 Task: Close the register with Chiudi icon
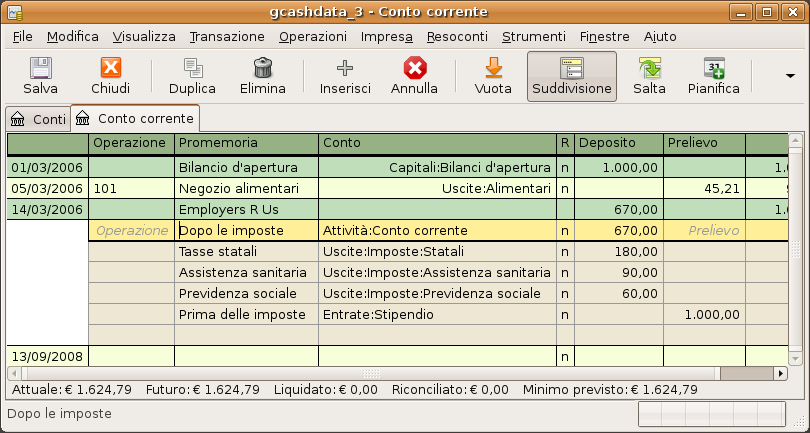[x=110, y=68]
